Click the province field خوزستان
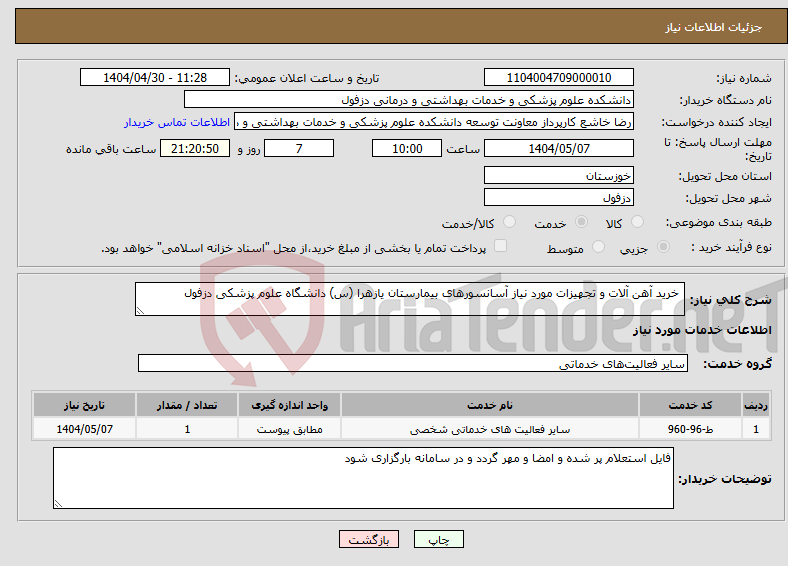 point(558,175)
